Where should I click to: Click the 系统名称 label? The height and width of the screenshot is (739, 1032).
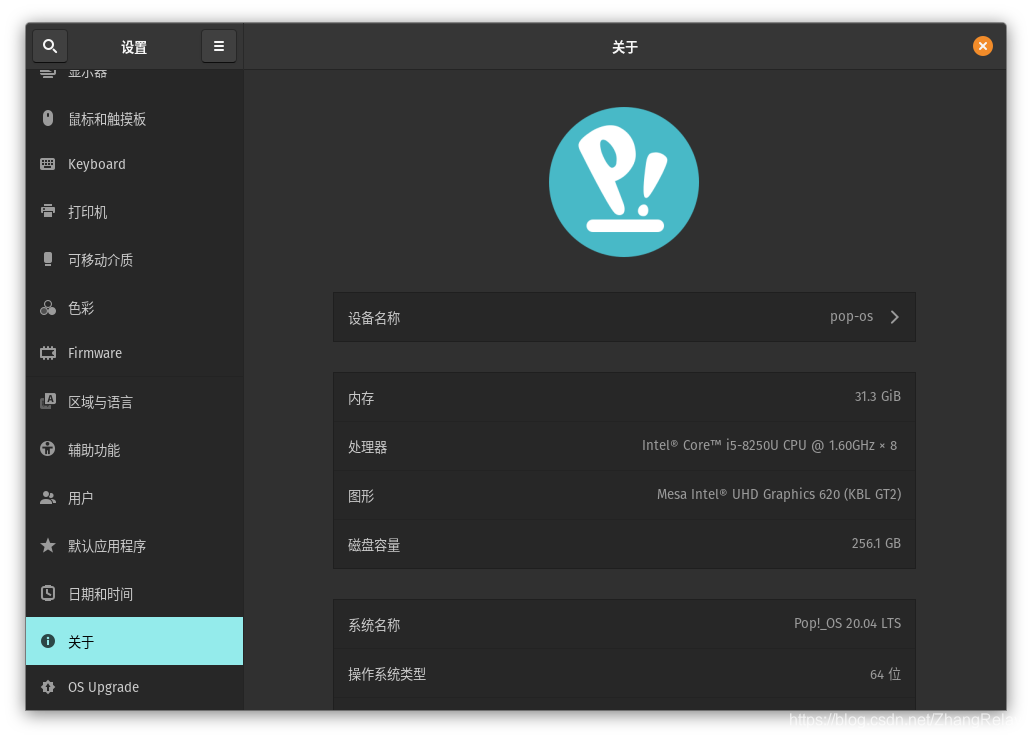[374, 625]
